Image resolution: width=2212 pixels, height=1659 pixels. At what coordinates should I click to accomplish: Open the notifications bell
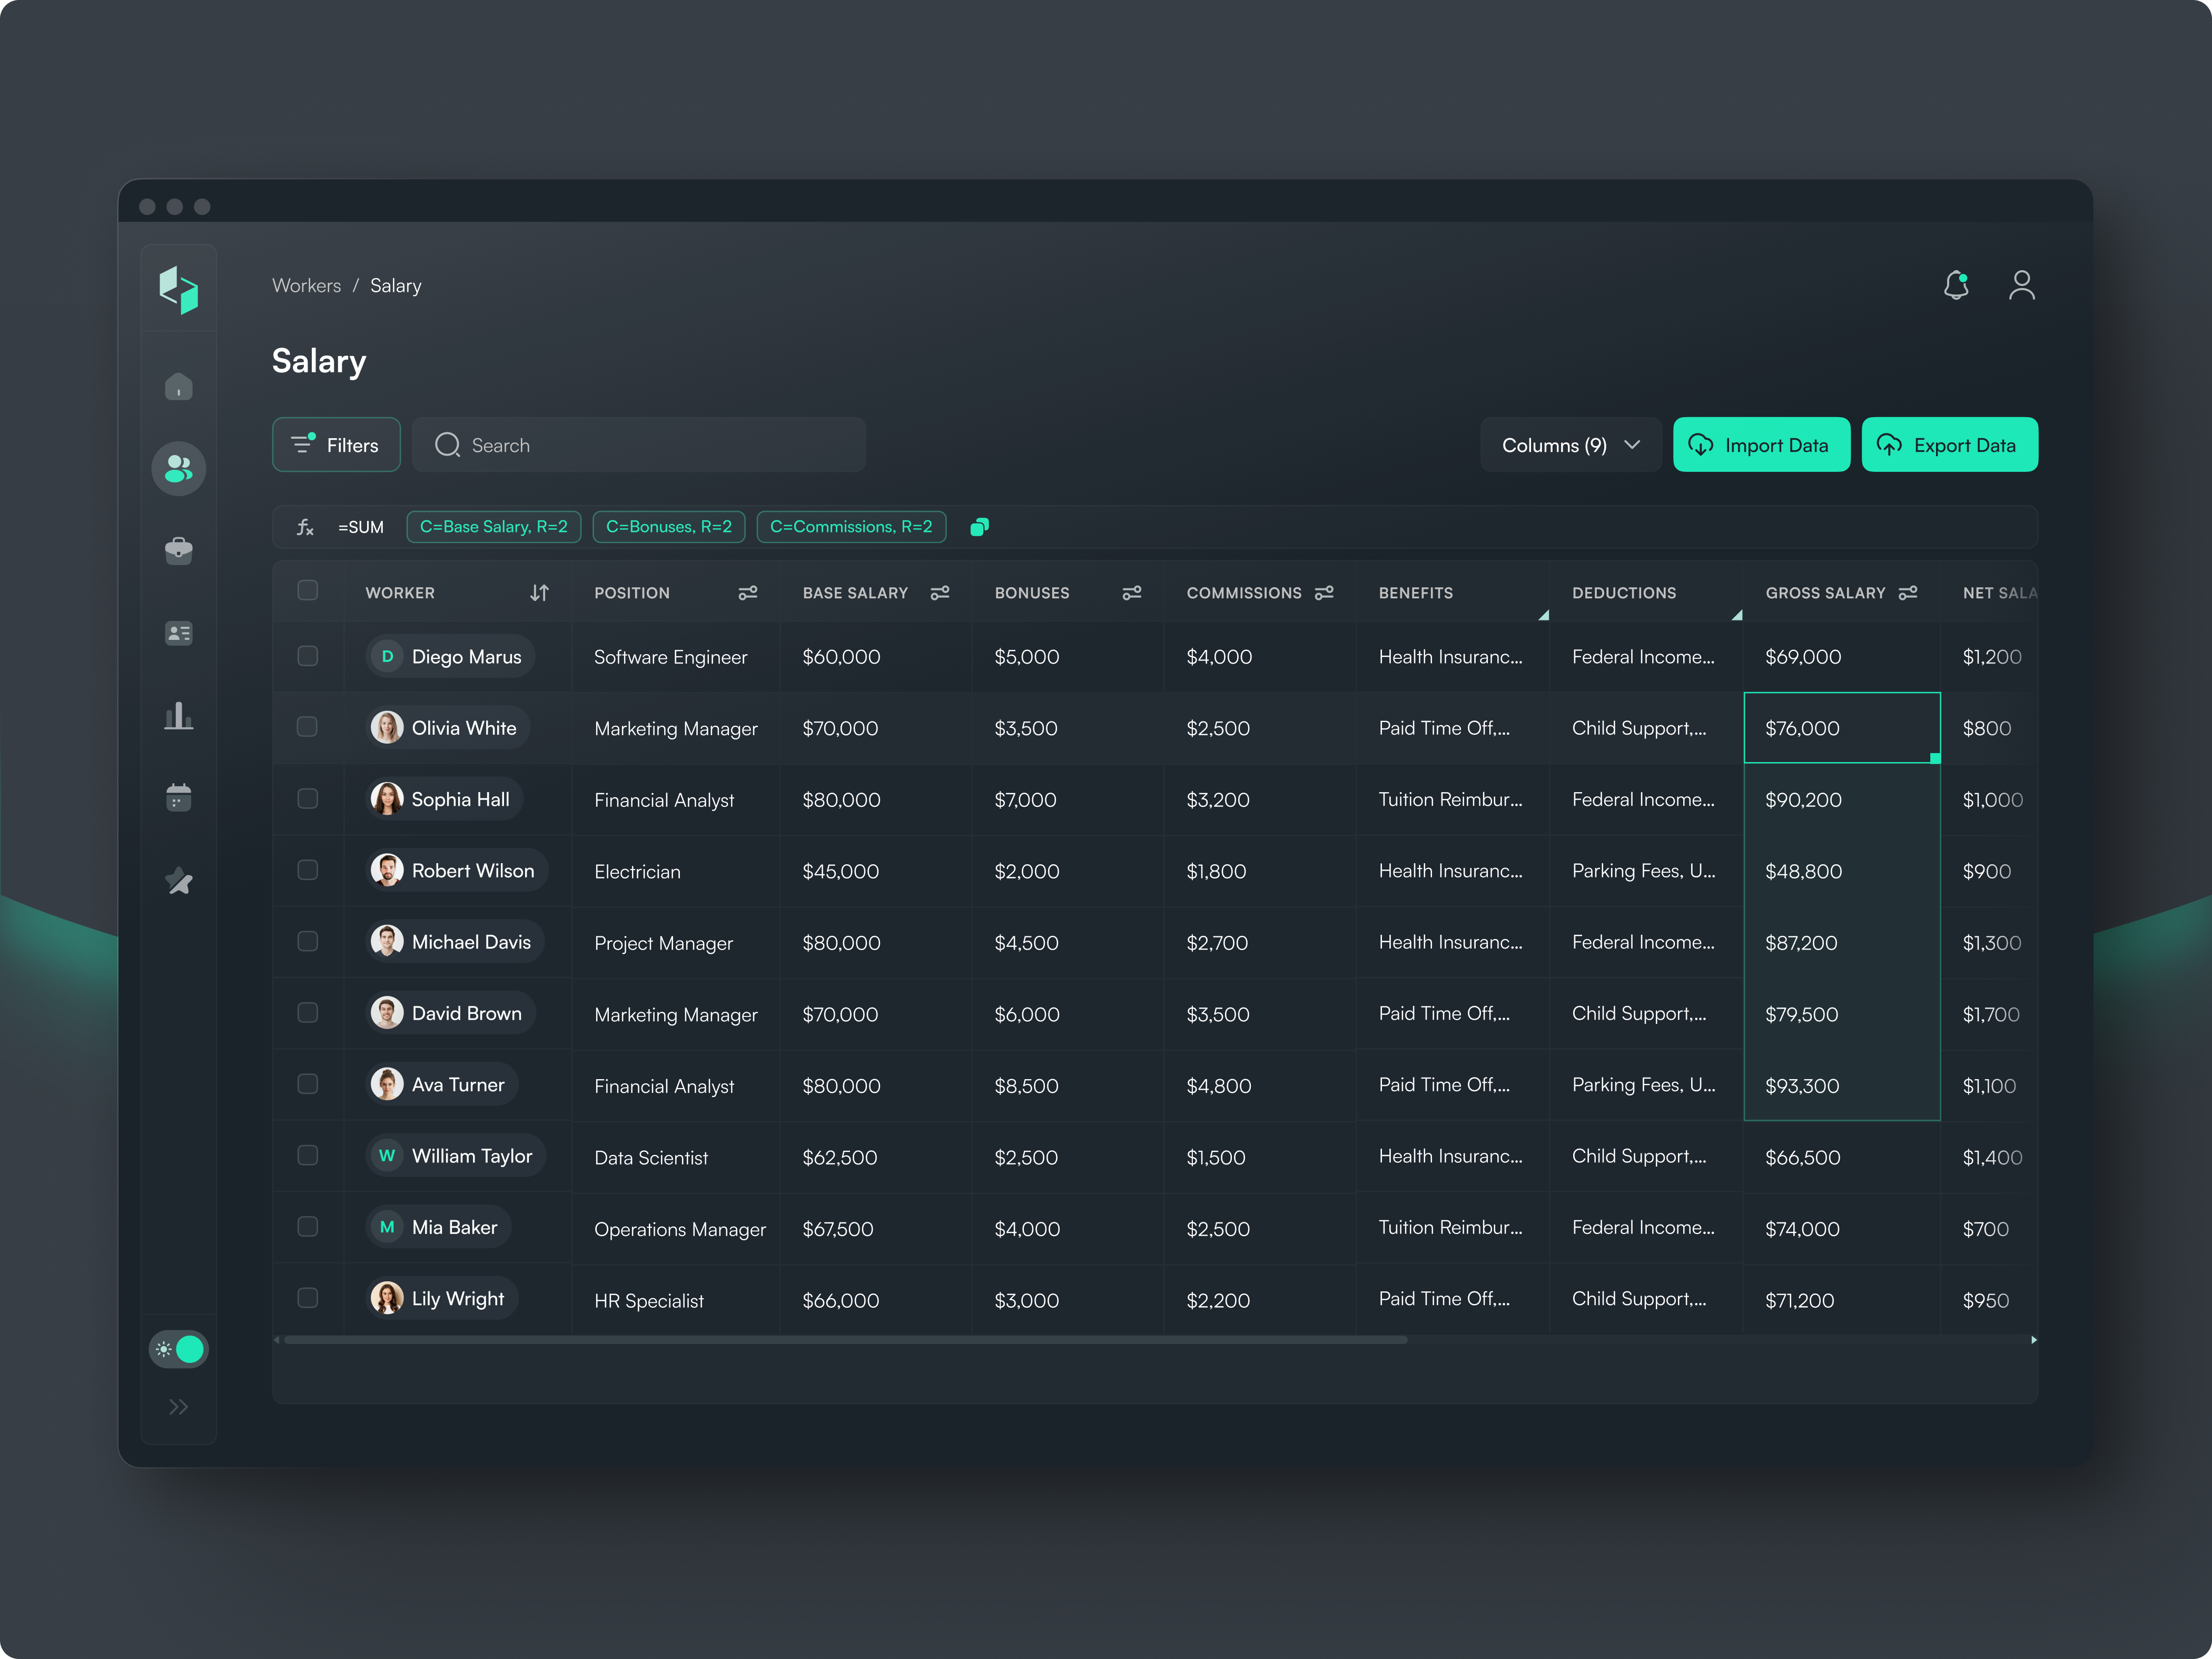coord(1956,286)
